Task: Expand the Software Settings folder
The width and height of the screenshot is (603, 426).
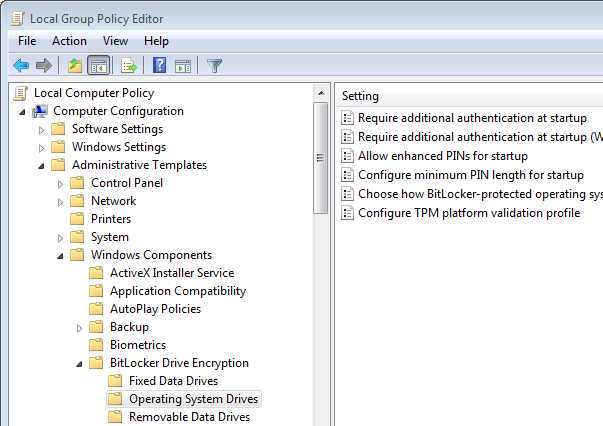Action: point(41,130)
